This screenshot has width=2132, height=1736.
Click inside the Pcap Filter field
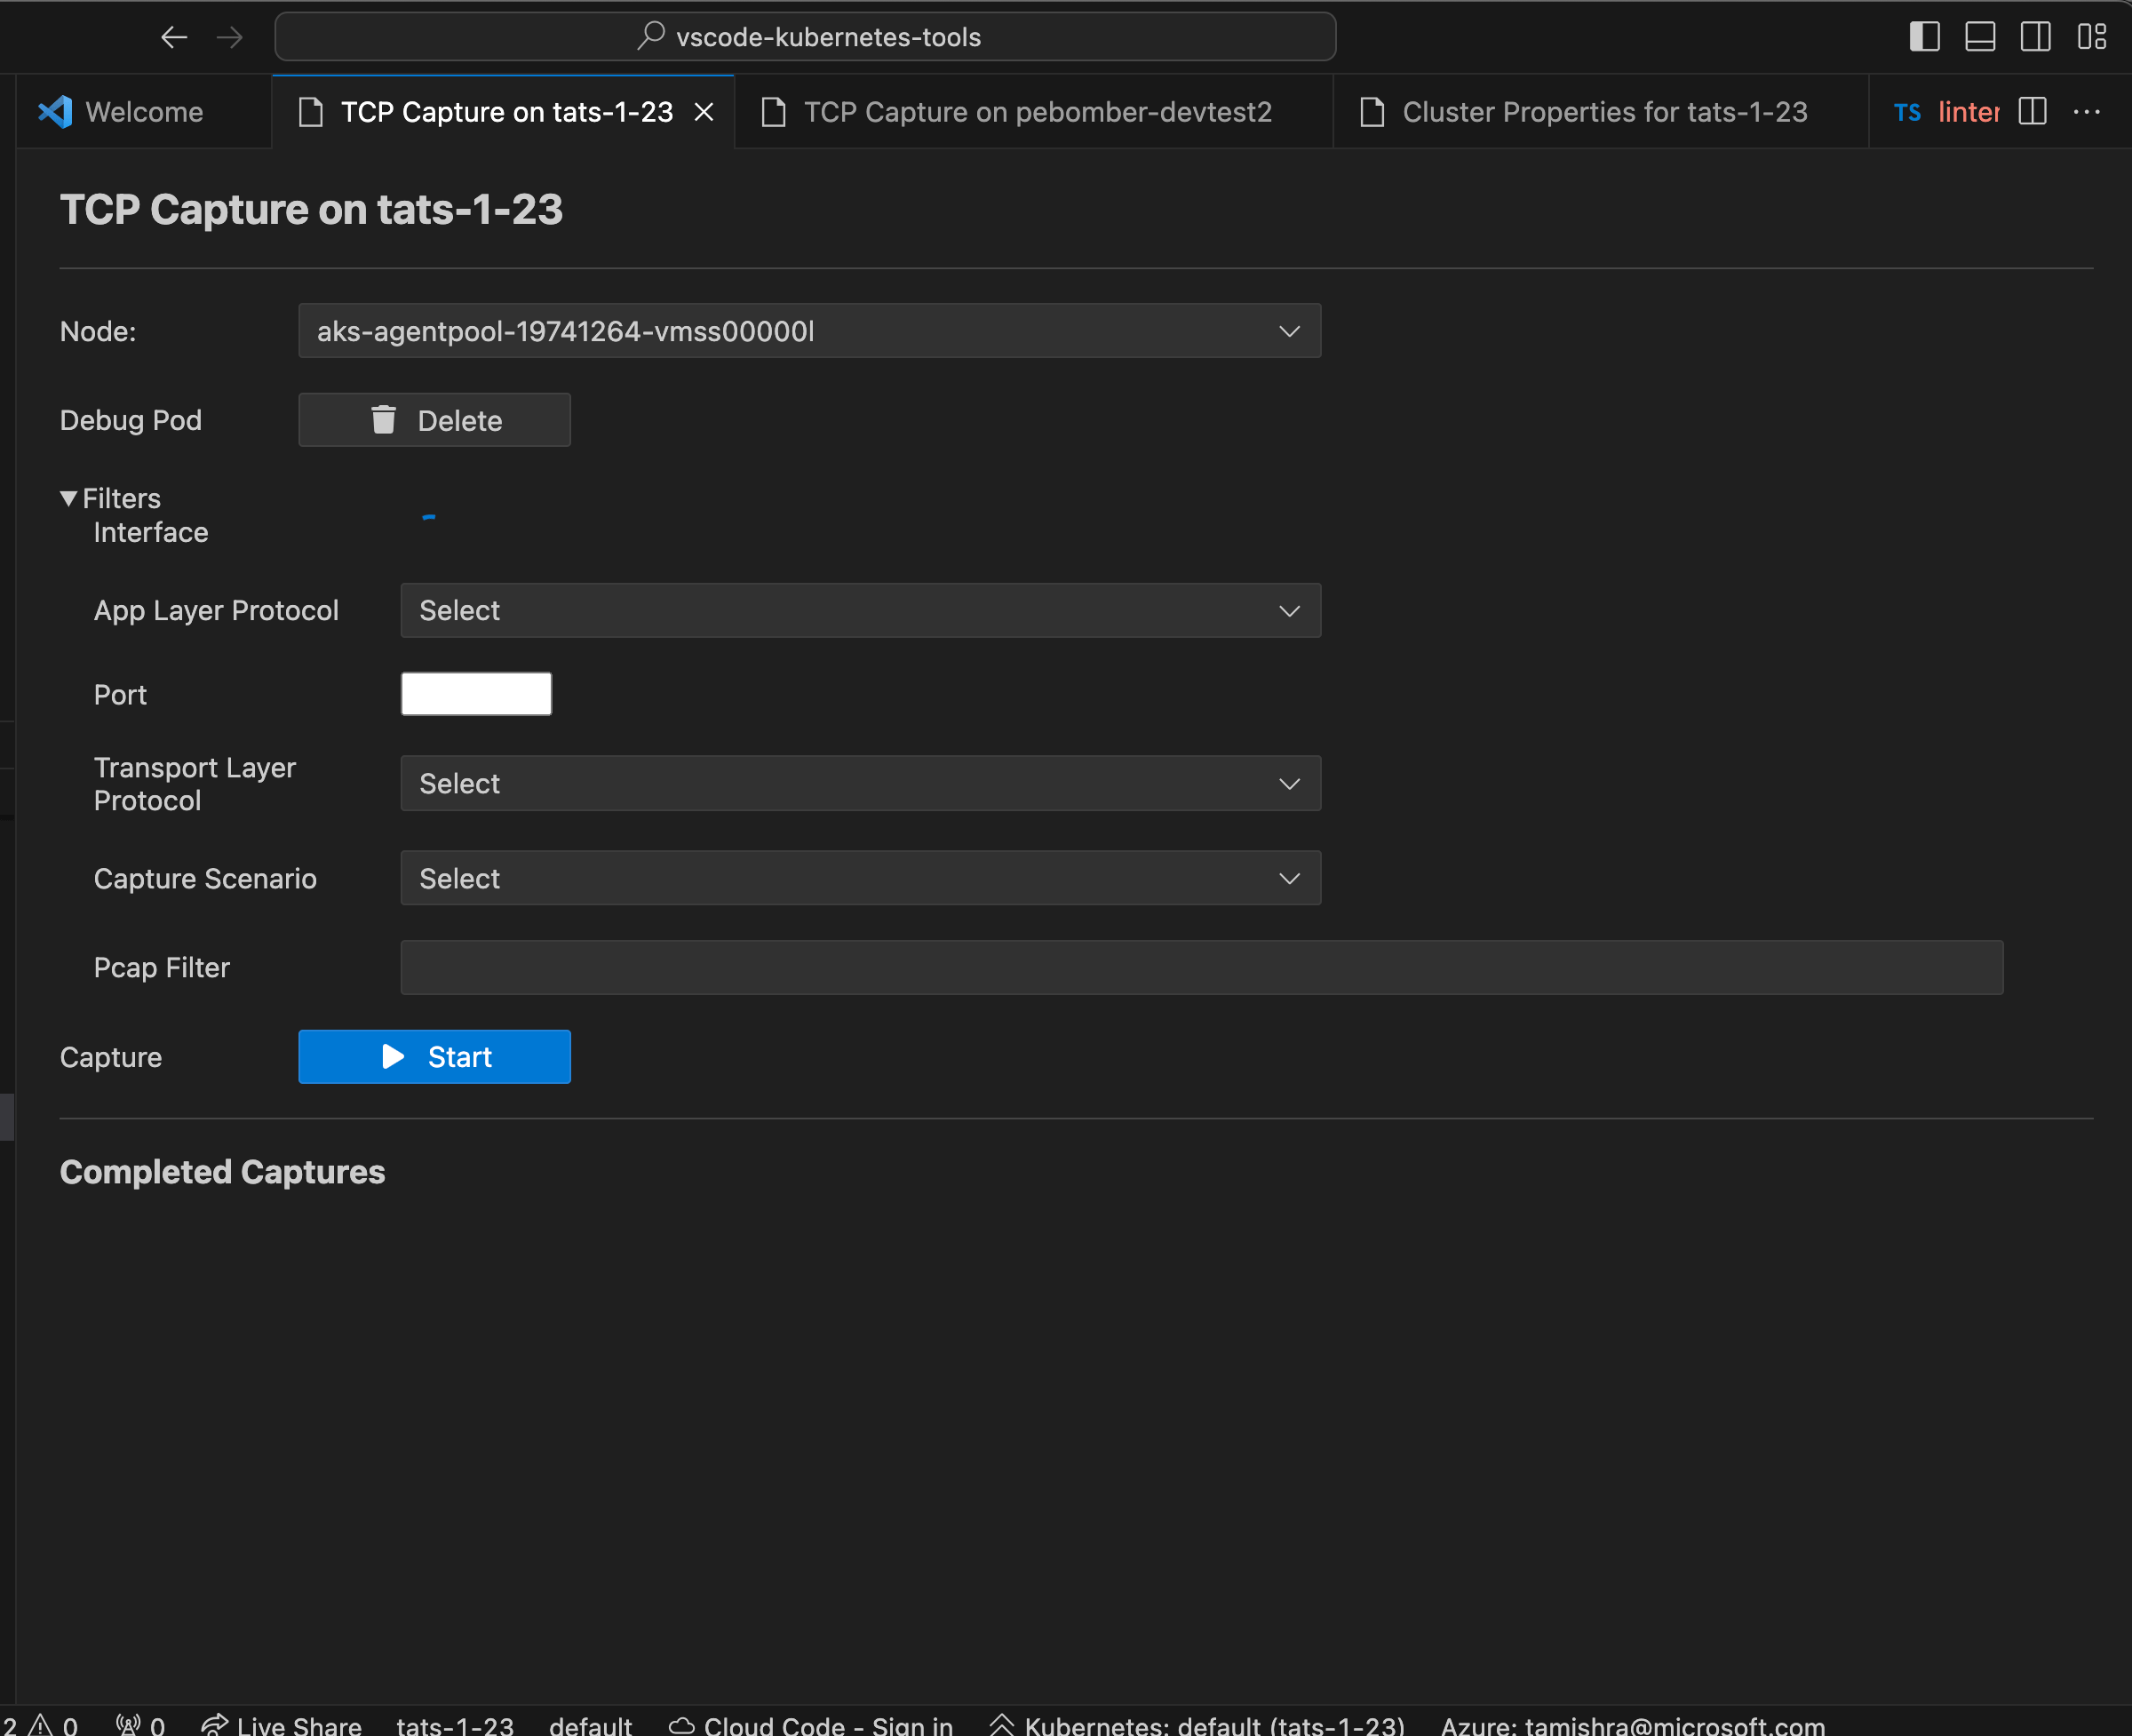[1200, 967]
